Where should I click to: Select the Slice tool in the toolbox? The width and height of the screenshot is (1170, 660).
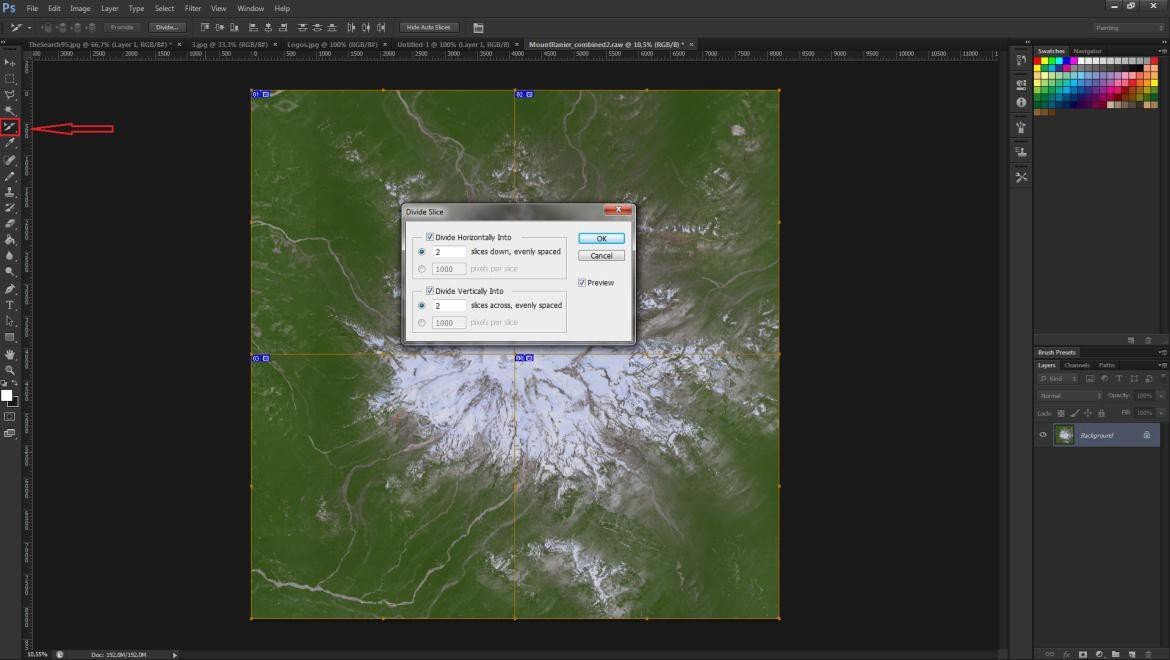pos(10,128)
